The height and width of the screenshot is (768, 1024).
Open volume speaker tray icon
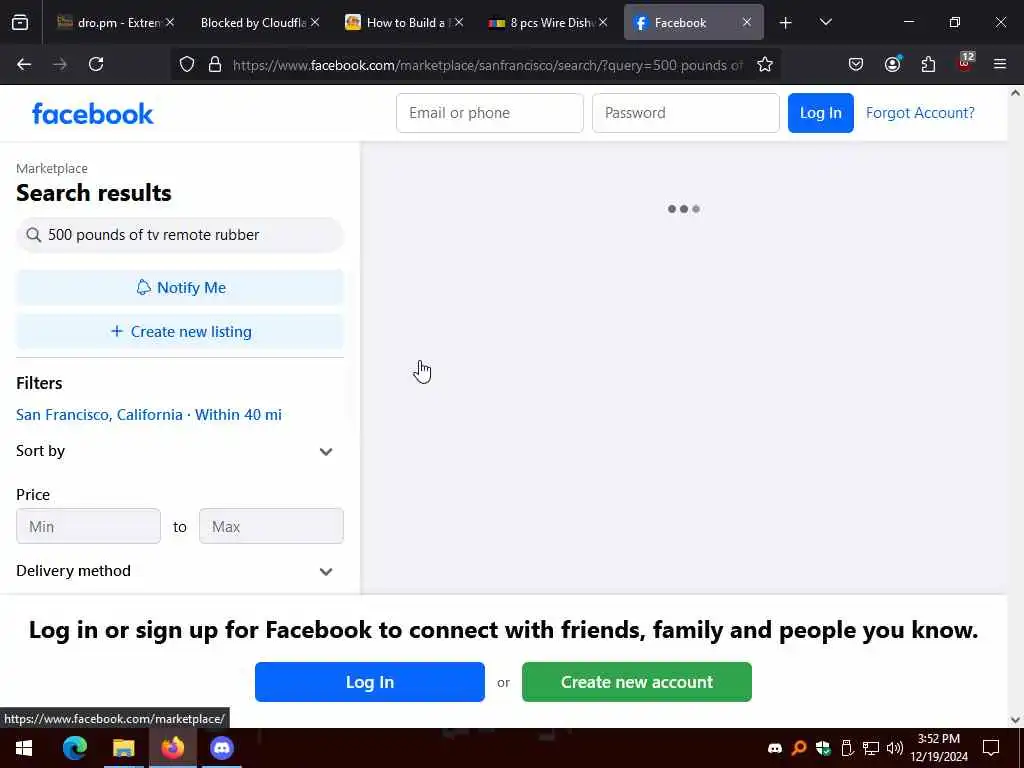(x=895, y=748)
